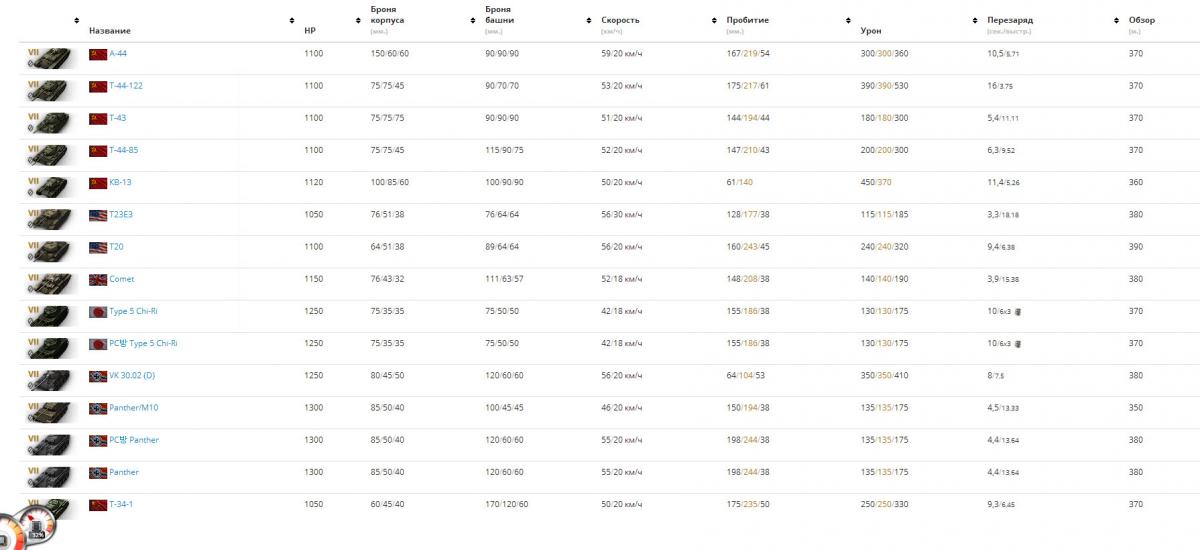This screenshot has height=550, width=1200.
Task: Click the Chinese flag icon beside T-34-1
Action: [x=98, y=504]
